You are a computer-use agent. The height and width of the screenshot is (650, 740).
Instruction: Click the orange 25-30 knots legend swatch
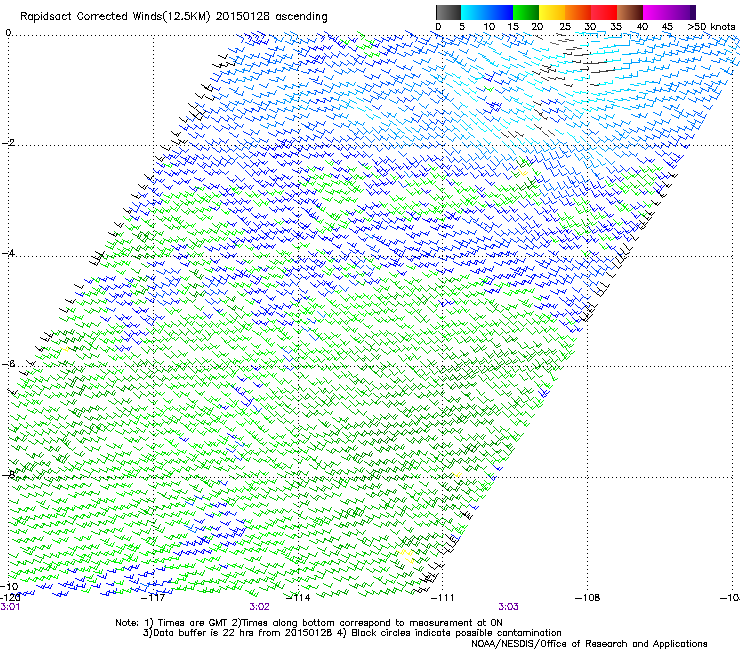coord(578,12)
